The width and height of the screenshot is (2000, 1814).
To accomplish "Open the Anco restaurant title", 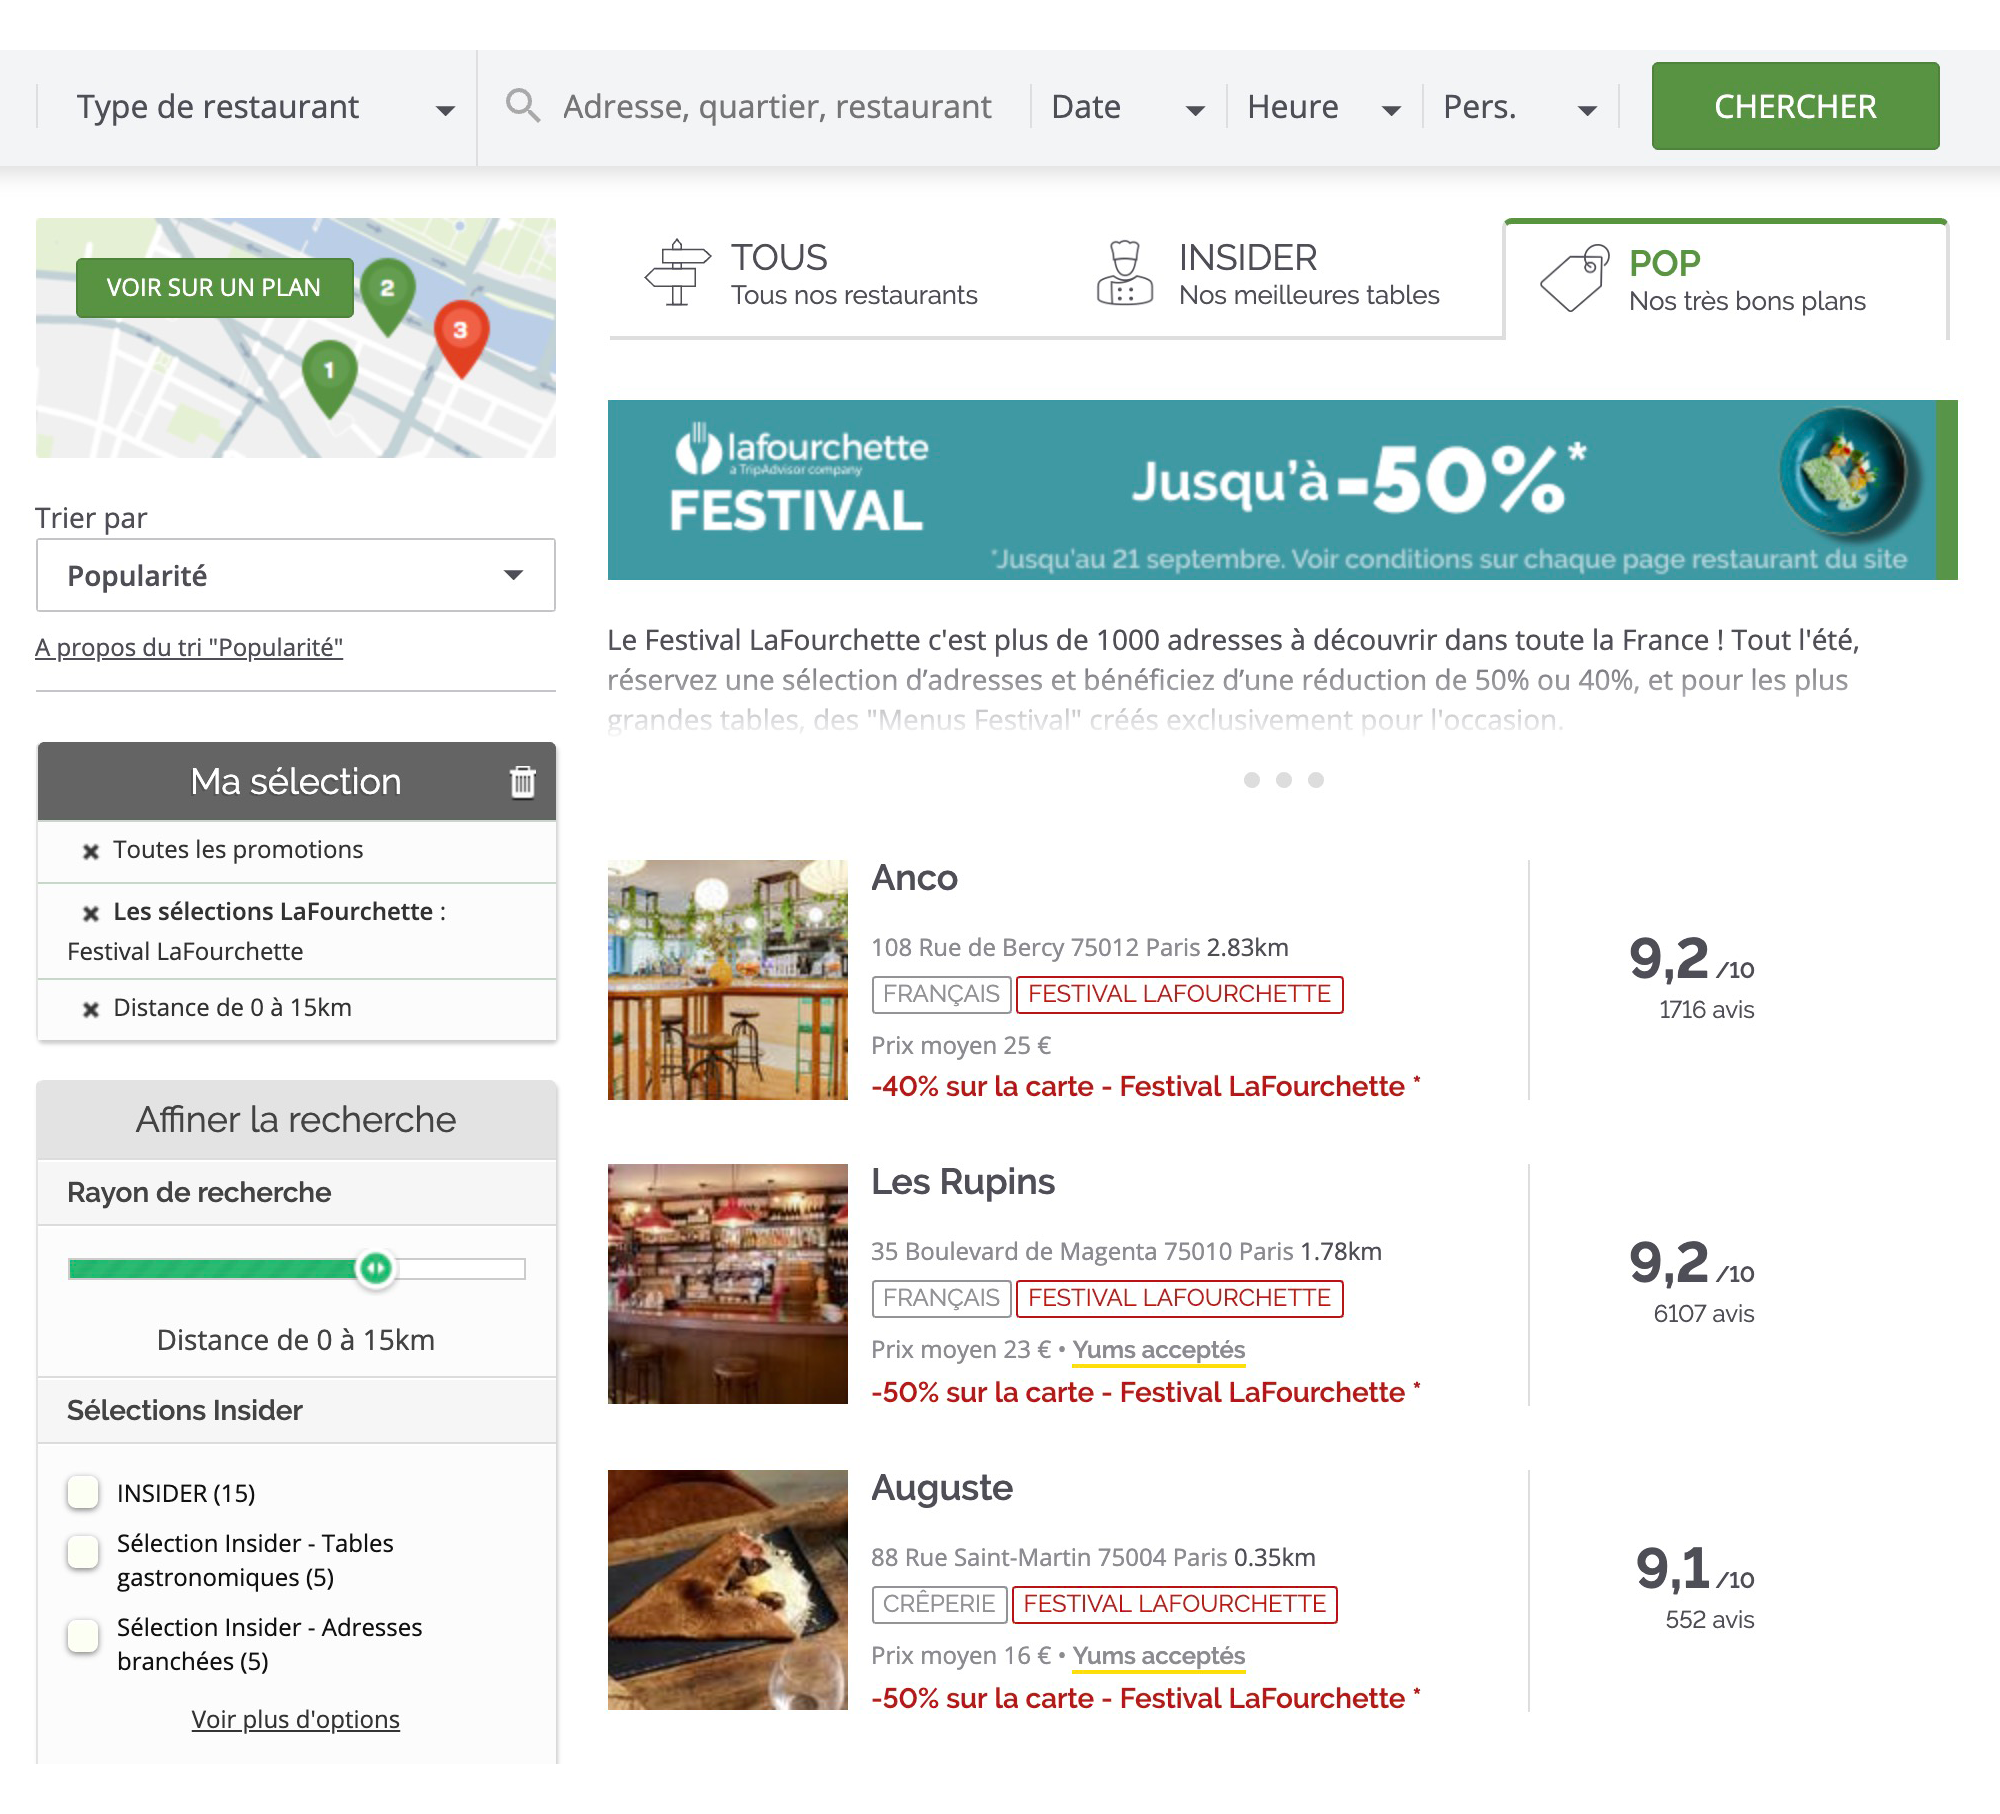I will click(x=914, y=878).
